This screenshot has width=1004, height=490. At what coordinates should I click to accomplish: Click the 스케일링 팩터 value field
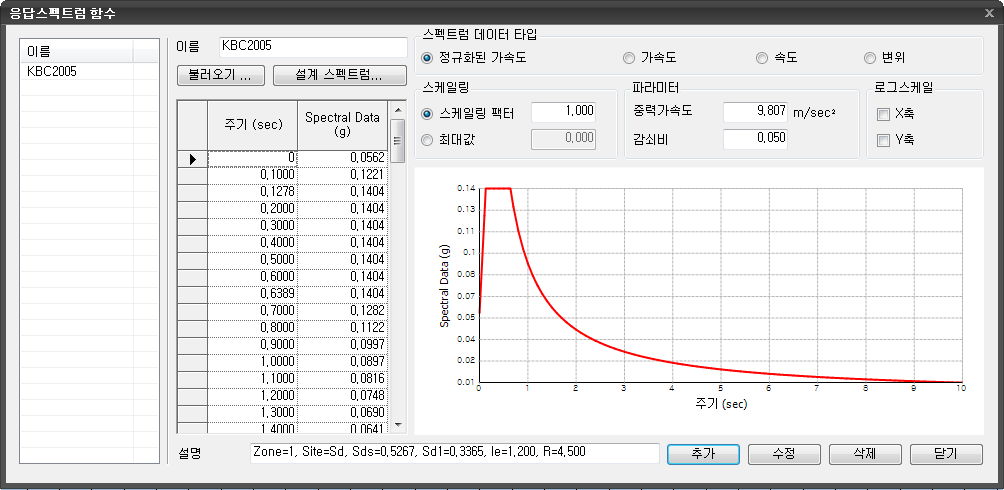(x=564, y=112)
